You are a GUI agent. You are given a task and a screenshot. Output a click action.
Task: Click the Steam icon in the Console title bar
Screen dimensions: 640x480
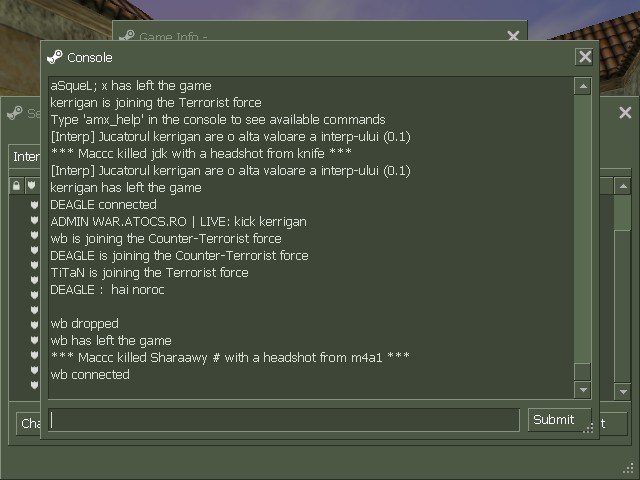click(x=55, y=57)
